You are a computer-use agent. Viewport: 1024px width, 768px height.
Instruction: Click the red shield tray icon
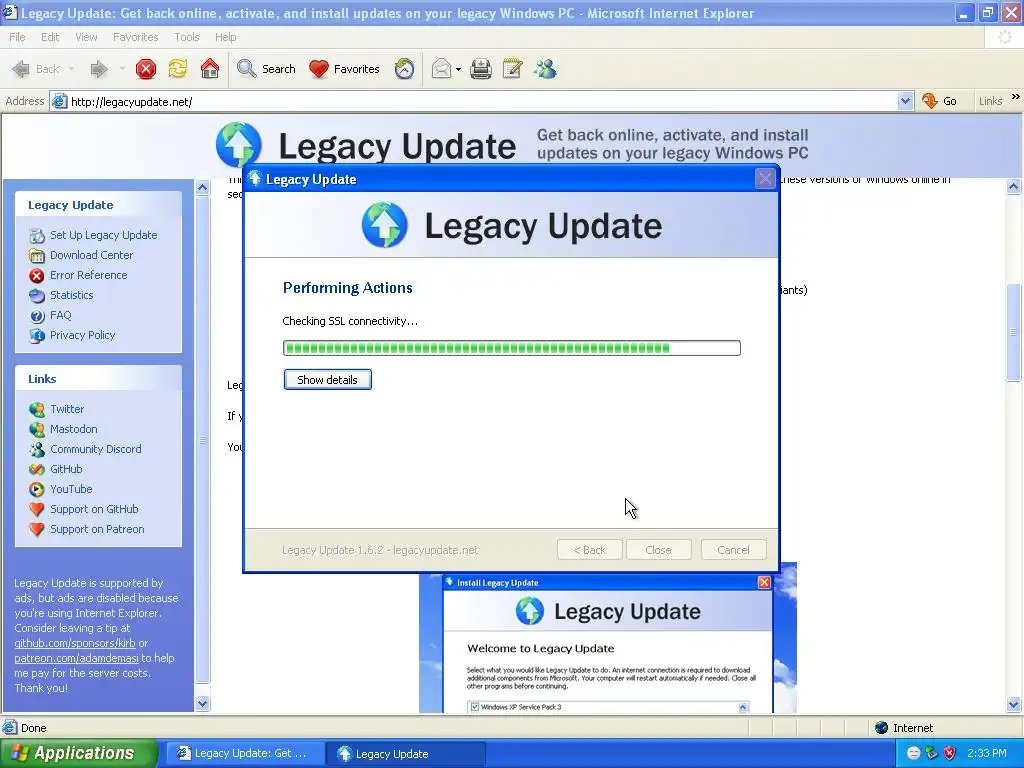950,753
